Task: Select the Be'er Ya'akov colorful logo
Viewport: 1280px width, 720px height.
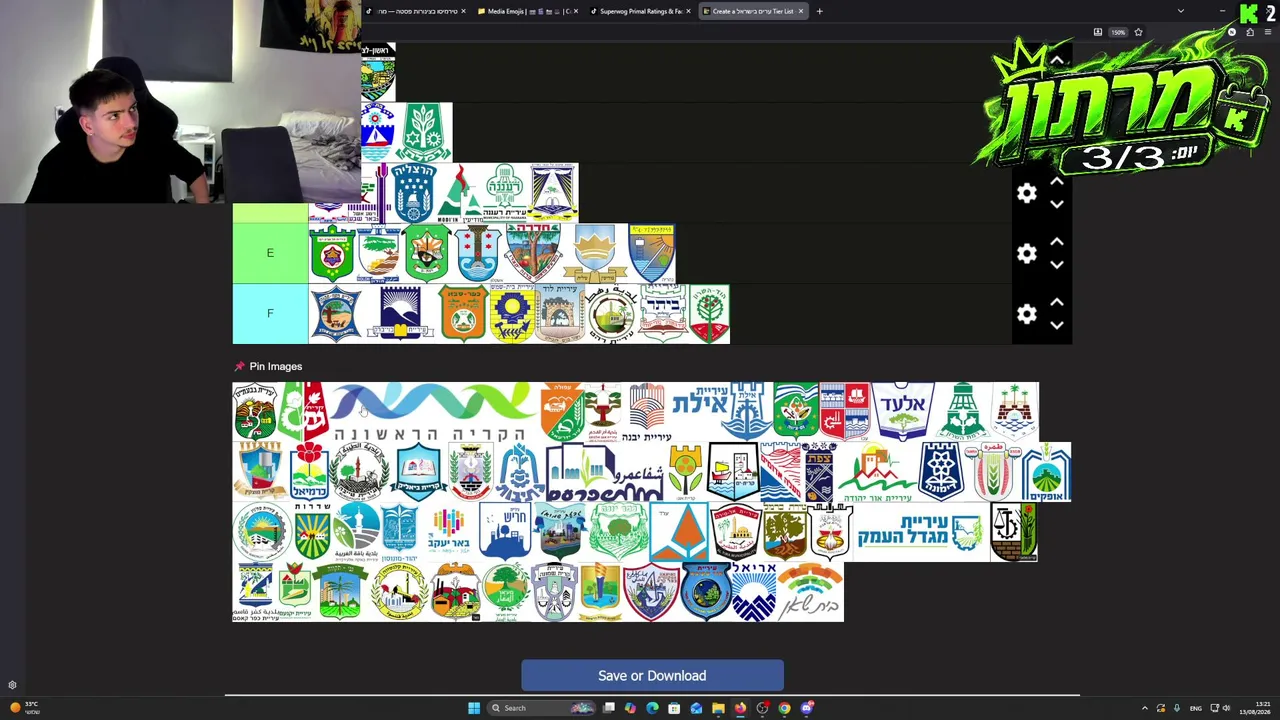Action: point(449,532)
